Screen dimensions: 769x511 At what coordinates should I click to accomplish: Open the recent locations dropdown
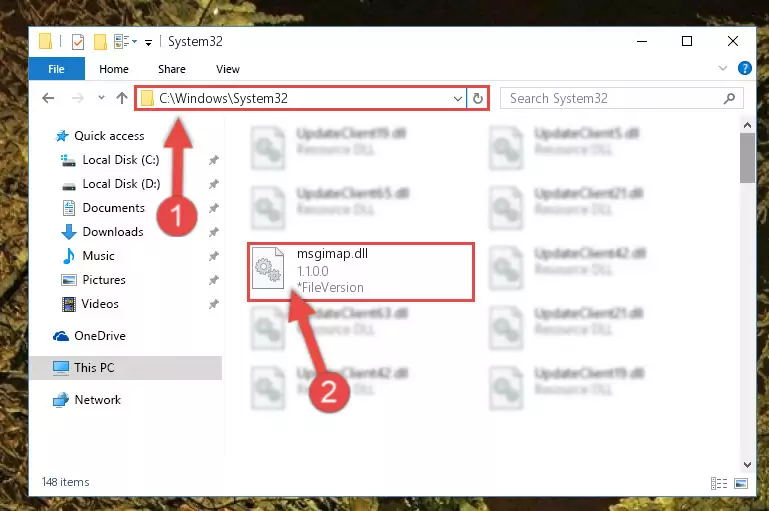click(x=101, y=98)
